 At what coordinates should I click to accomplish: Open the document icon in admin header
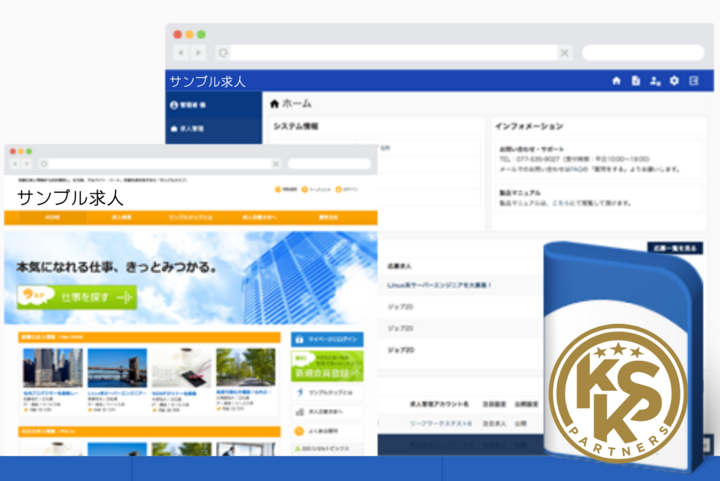coord(636,81)
